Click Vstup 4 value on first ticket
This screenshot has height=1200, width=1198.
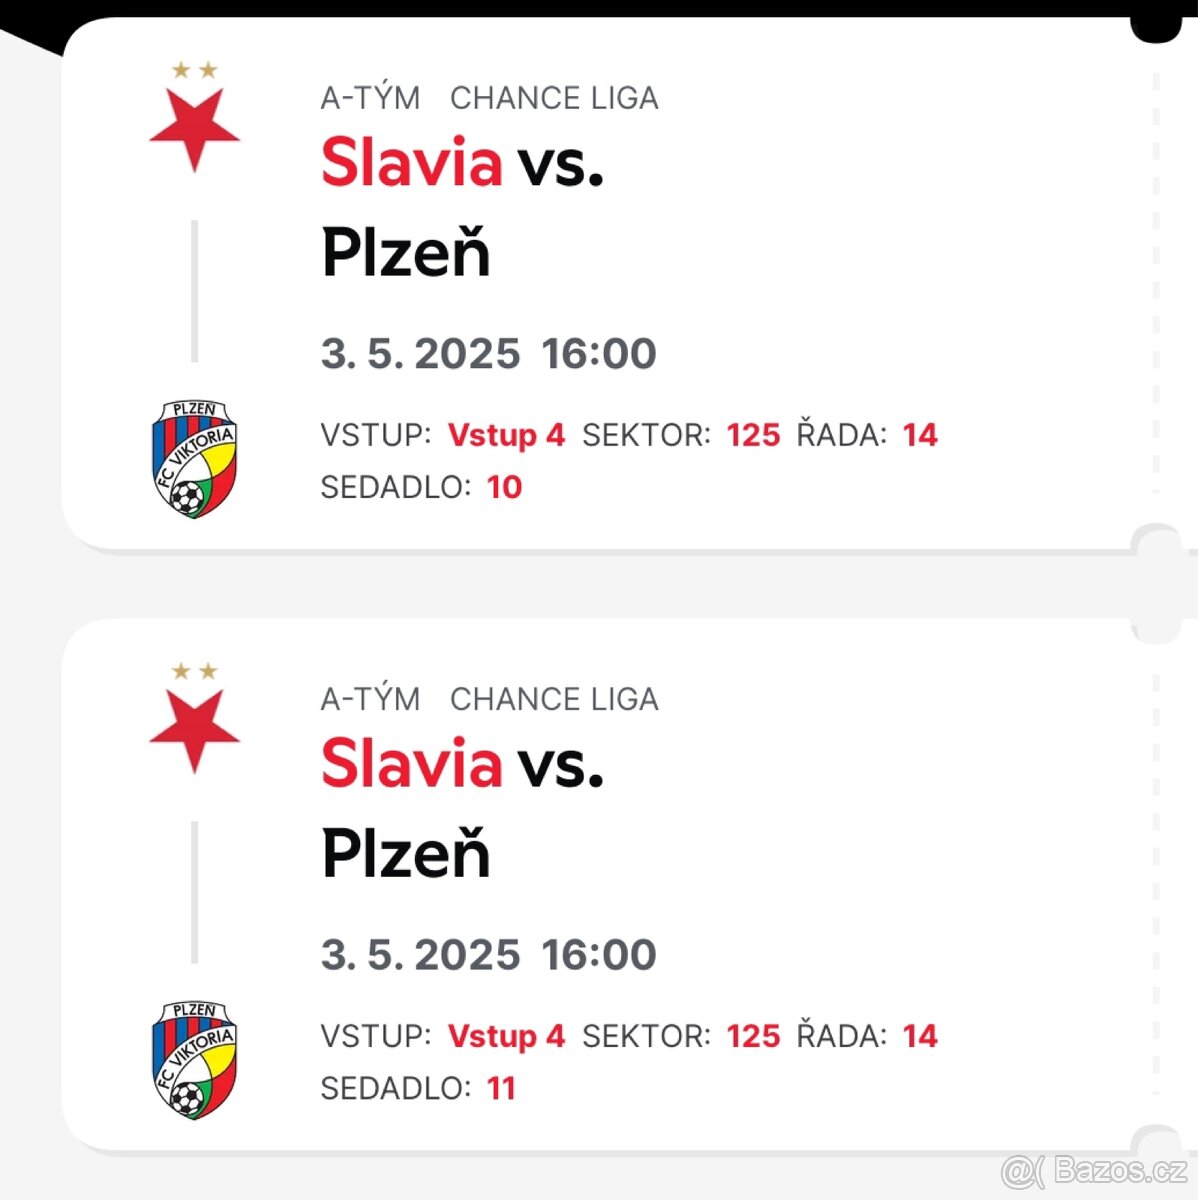click(x=506, y=436)
